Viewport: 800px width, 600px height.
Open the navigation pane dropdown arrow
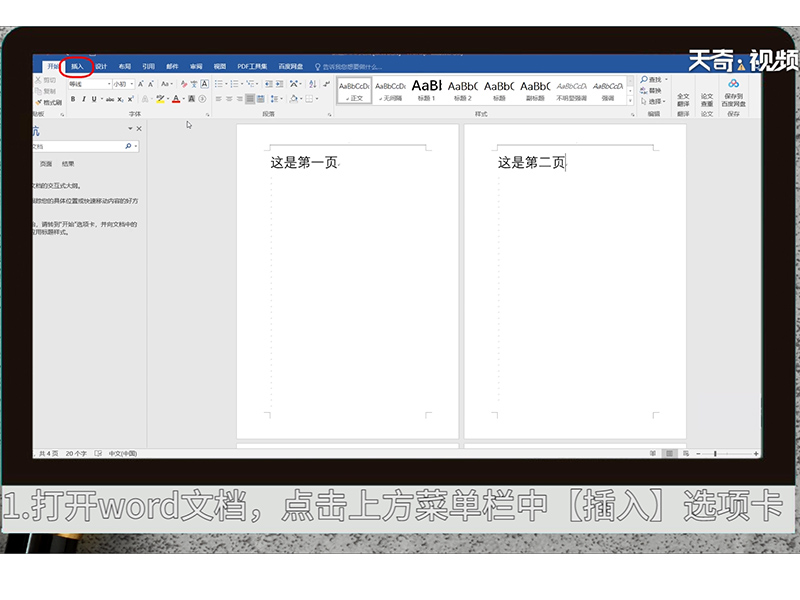pyautogui.click(x=131, y=128)
